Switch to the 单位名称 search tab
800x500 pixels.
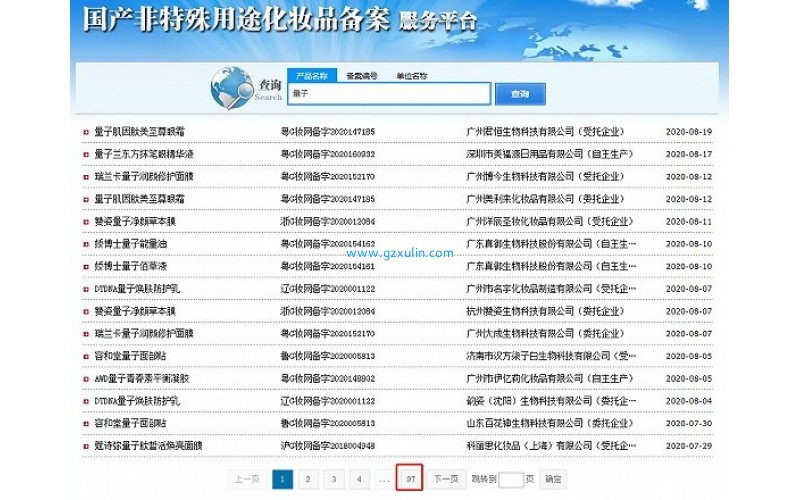[x=412, y=76]
